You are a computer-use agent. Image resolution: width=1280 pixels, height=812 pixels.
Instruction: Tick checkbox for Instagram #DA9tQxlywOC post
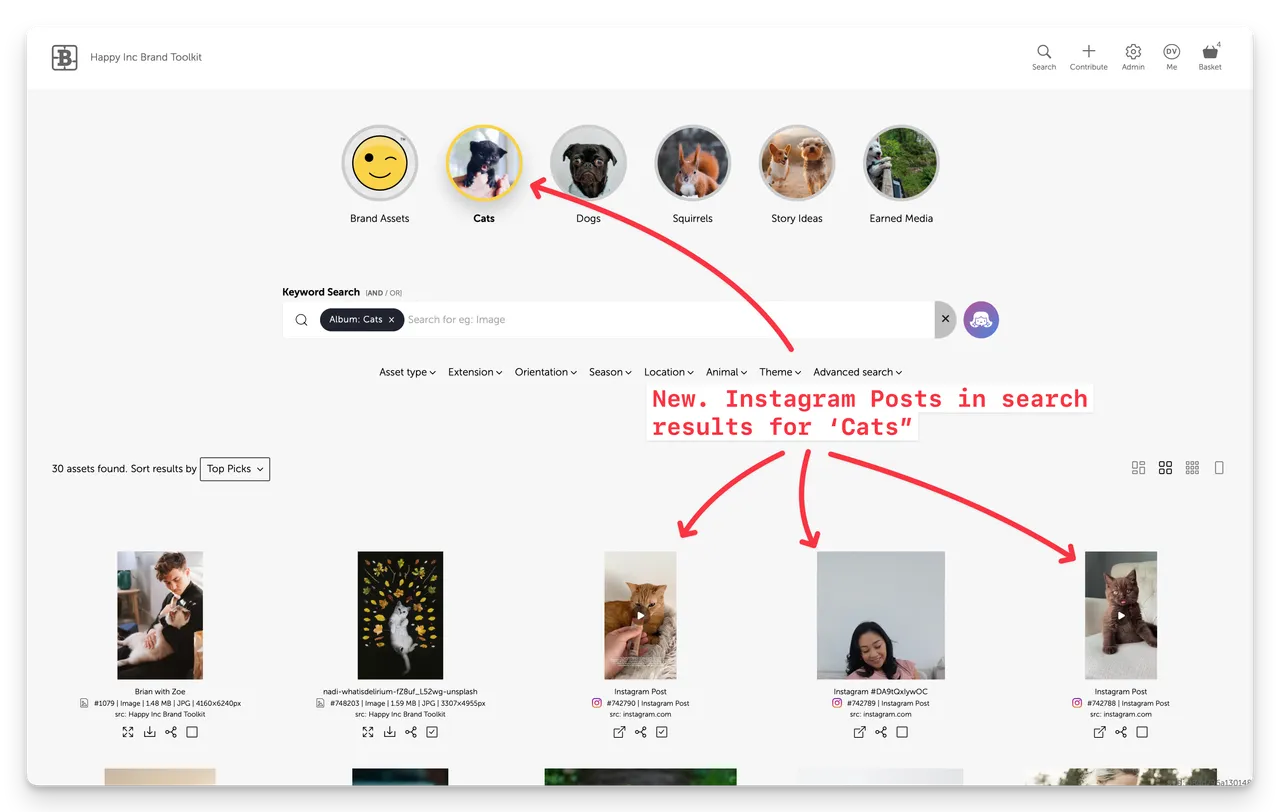point(902,732)
